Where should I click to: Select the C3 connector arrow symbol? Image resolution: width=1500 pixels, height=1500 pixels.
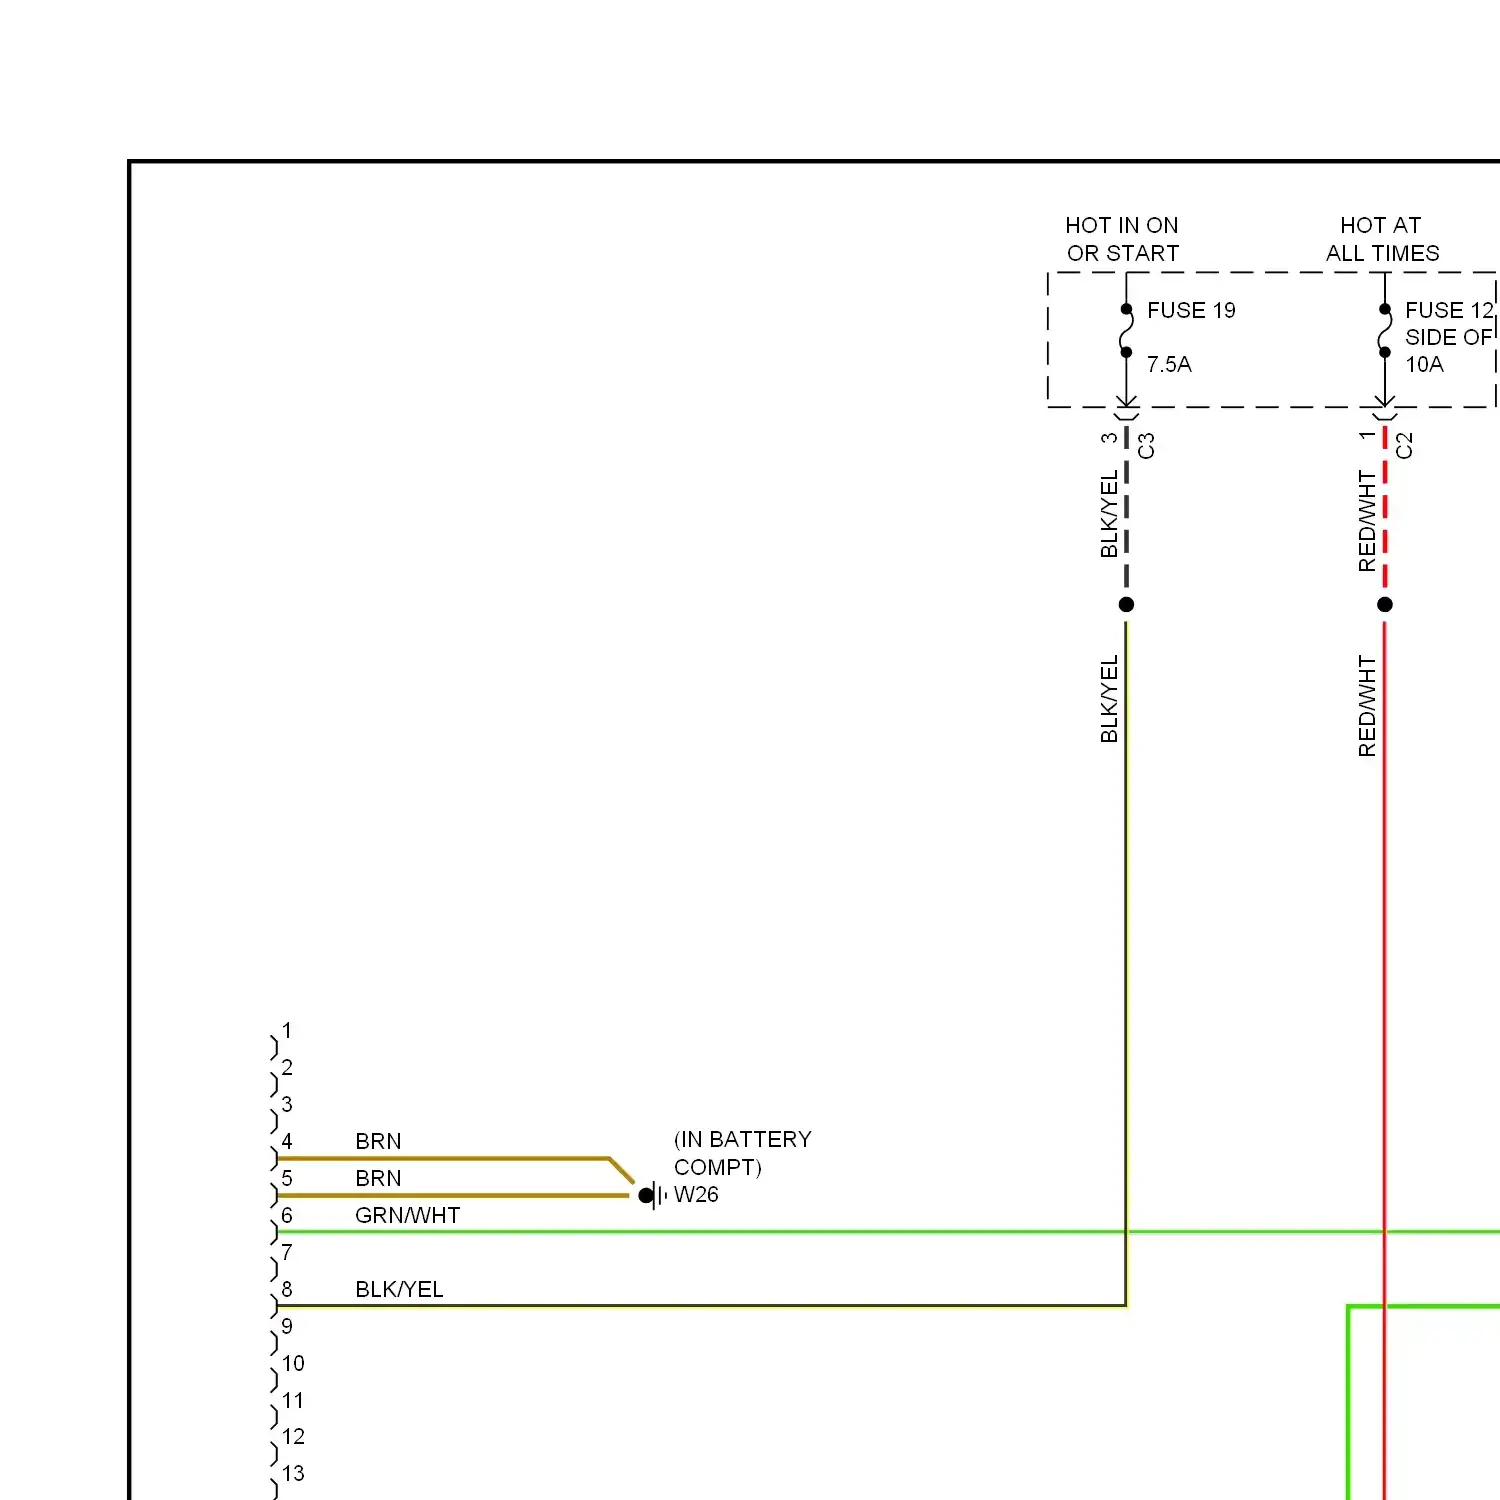point(1126,408)
